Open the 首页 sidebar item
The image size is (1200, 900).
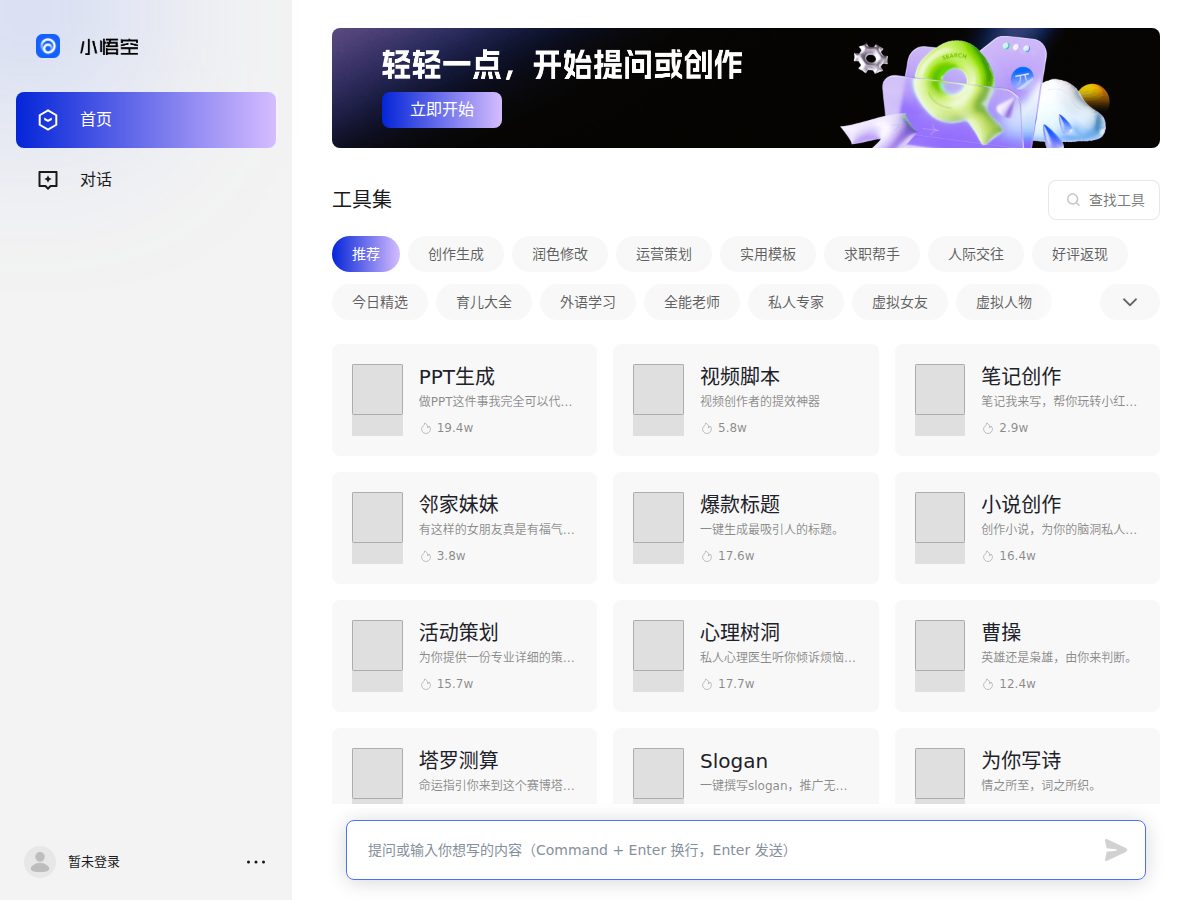[x=146, y=120]
